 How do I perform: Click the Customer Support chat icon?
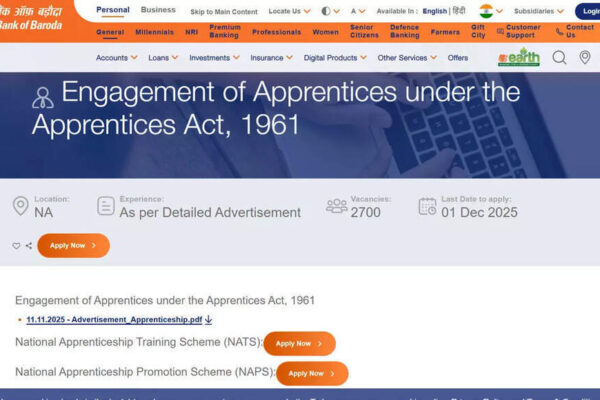[x=500, y=31]
